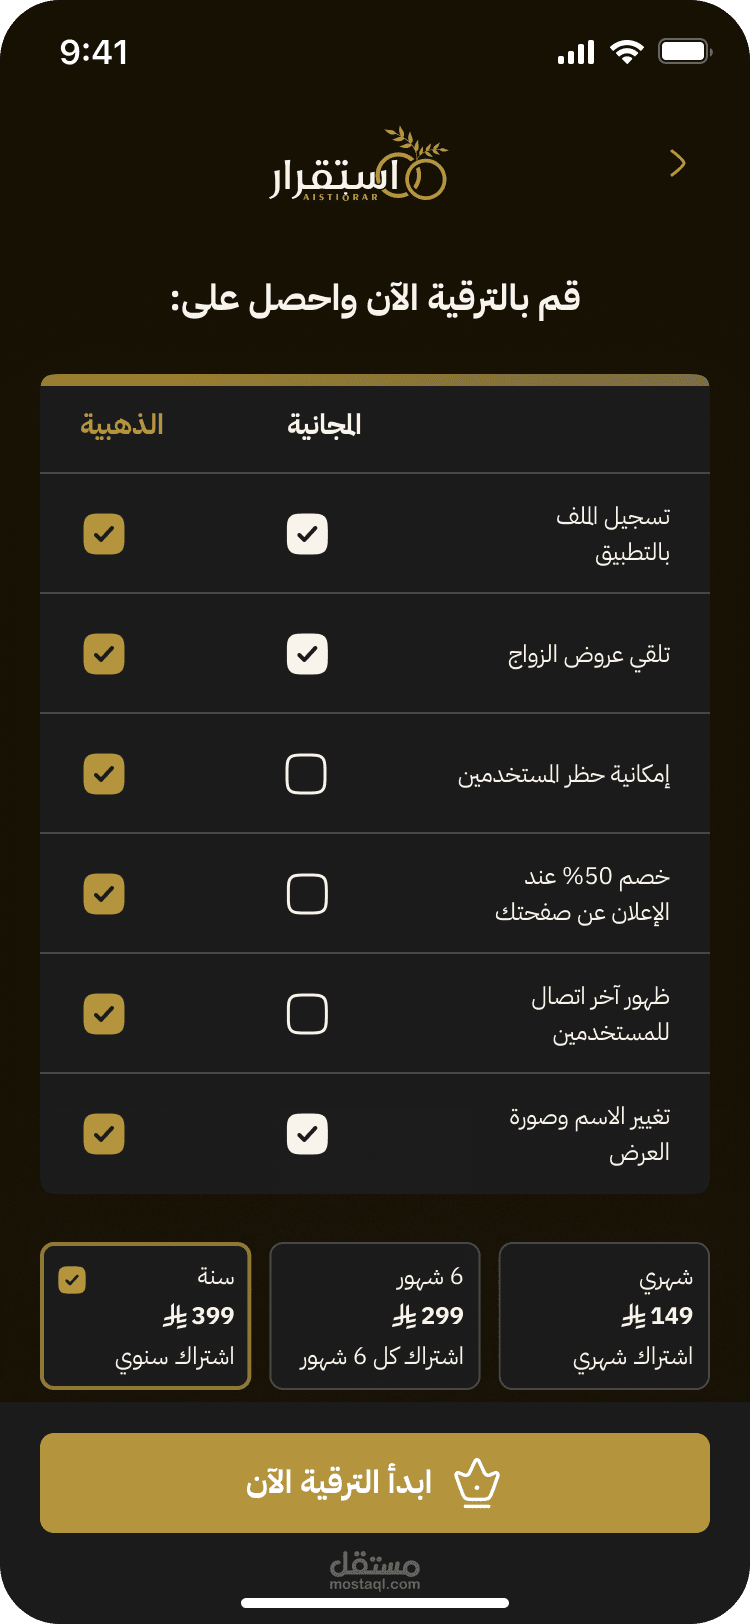Image resolution: width=750 pixels, height=1624 pixels.
Task: Check free box for خصم 50% row
Action: (307, 894)
